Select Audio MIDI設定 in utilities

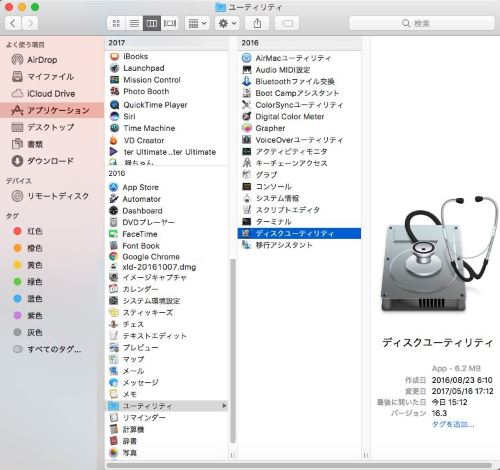[299, 70]
